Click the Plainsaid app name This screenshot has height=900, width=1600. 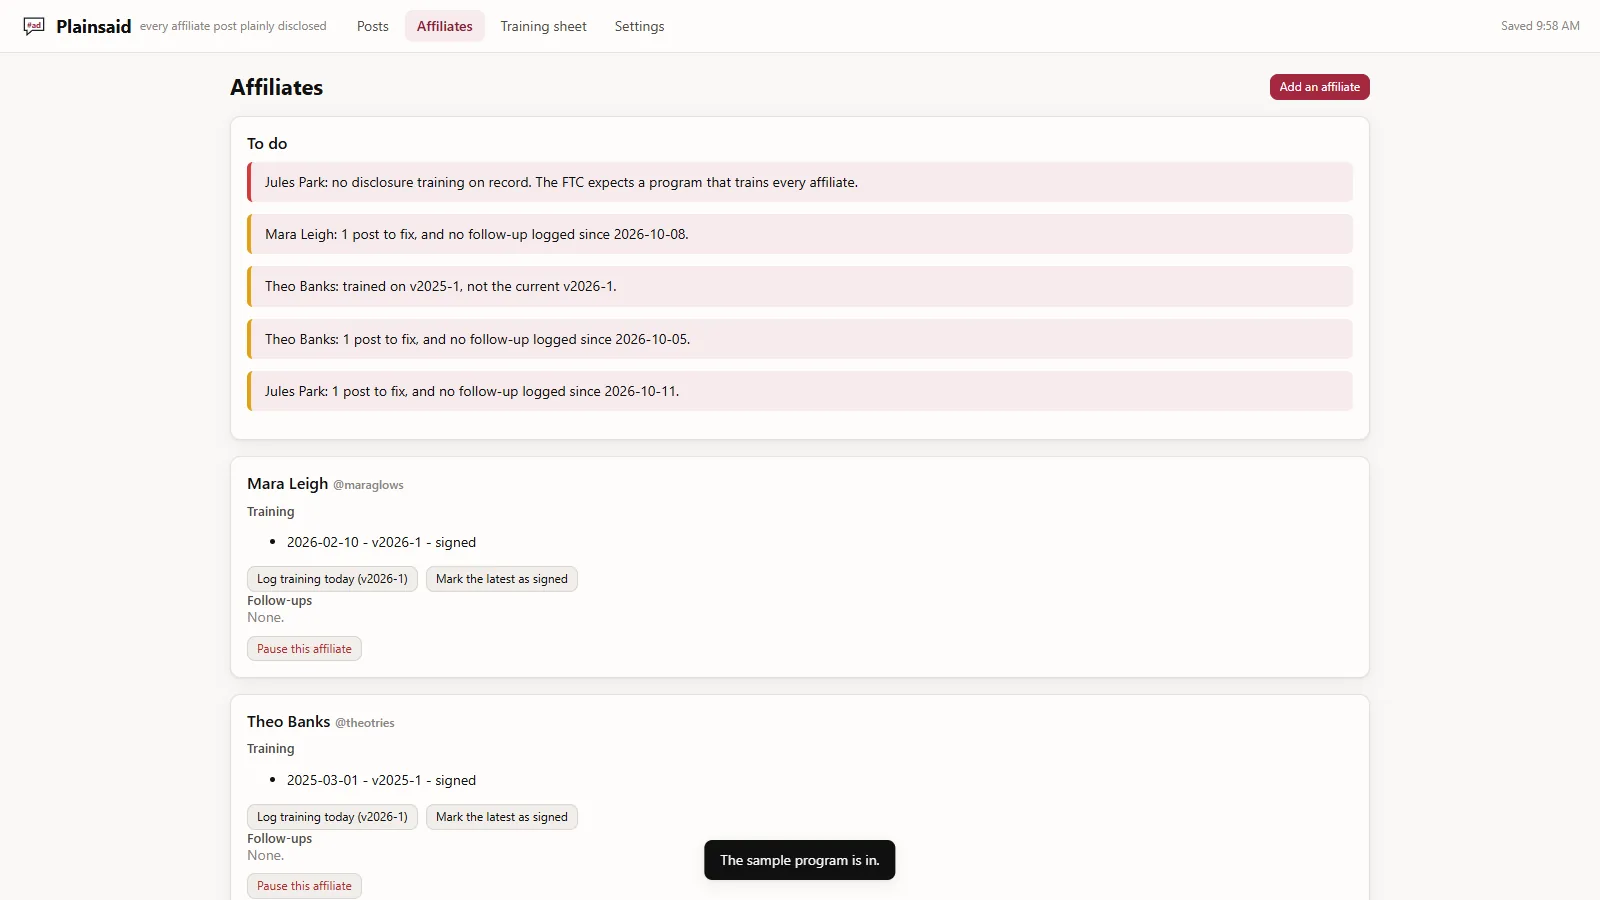[x=94, y=26]
